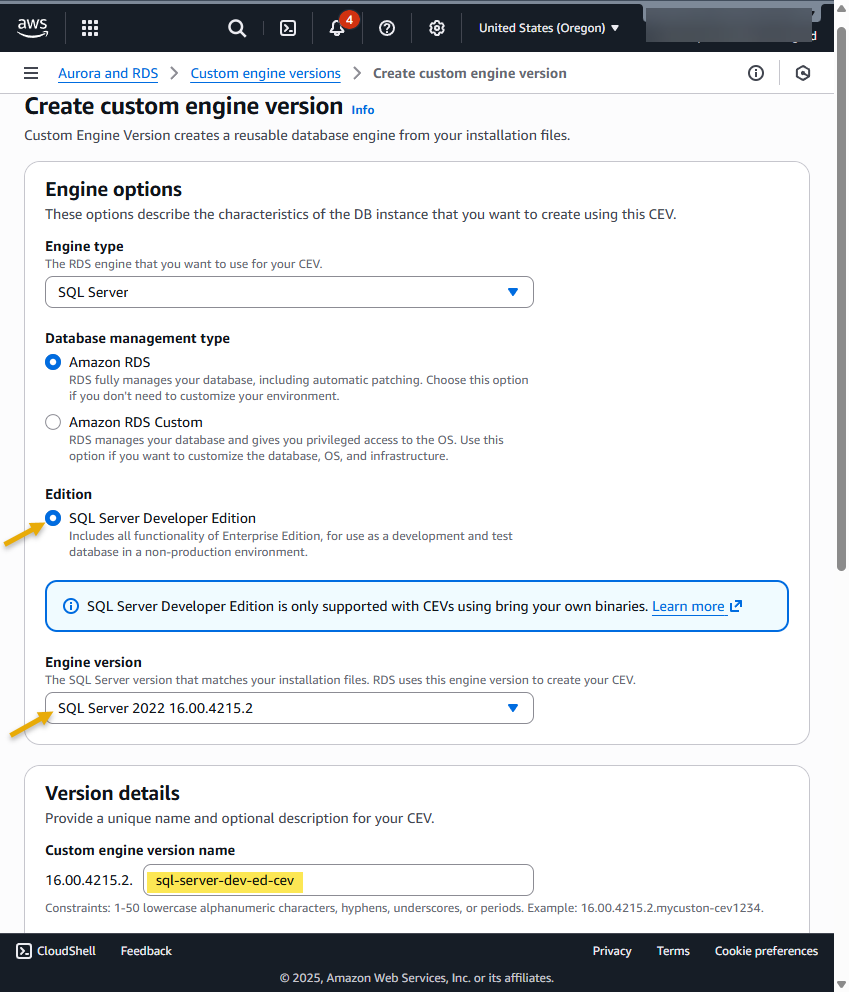Go to Aurora and RDS breadcrumb
Viewport: 849px width, 992px height.
(x=107, y=73)
